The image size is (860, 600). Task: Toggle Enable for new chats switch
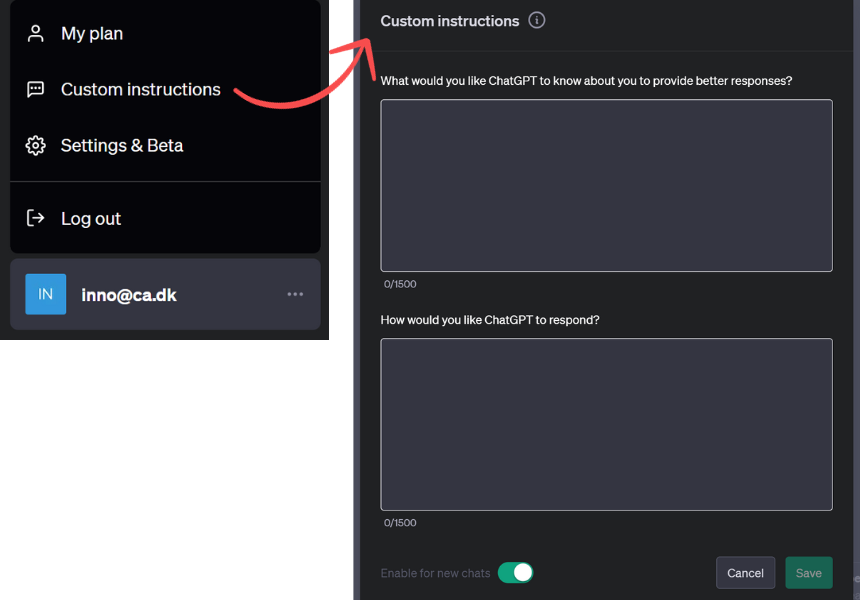point(516,573)
